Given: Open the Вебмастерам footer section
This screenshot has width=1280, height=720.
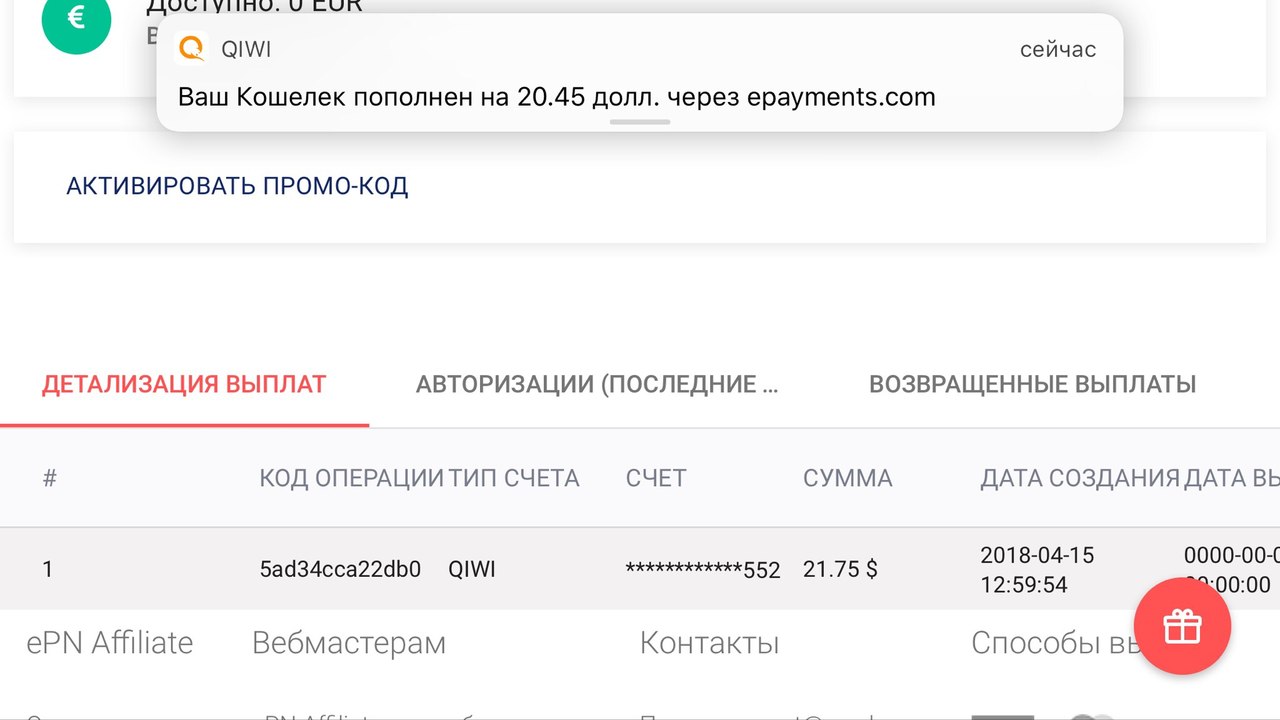Looking at the screenshot, I should pyautogui.click(x=349, y=643).
